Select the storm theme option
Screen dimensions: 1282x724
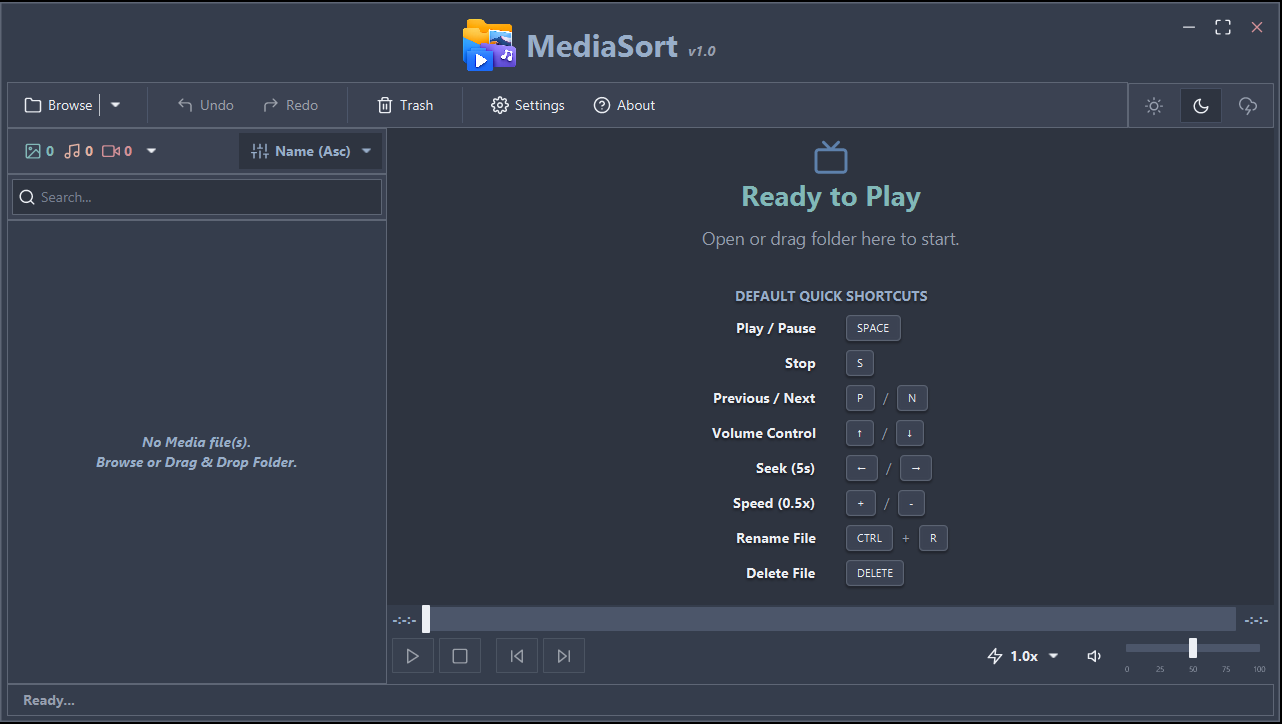pos(1247,105)
